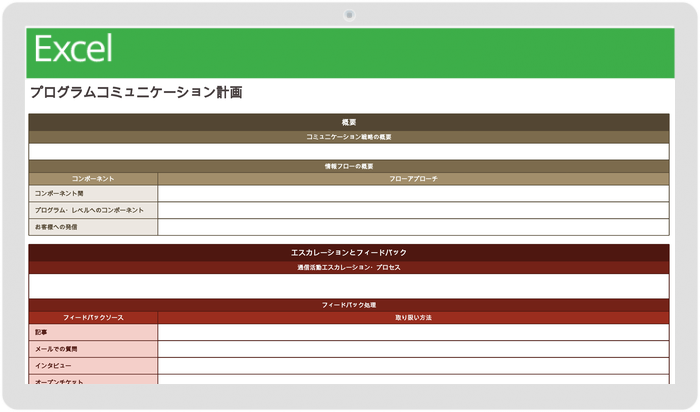This screenshot has height=412, width=700.
Task: Select the コミュニケーション戦略の概要 subheader
Action: (349, 137)
